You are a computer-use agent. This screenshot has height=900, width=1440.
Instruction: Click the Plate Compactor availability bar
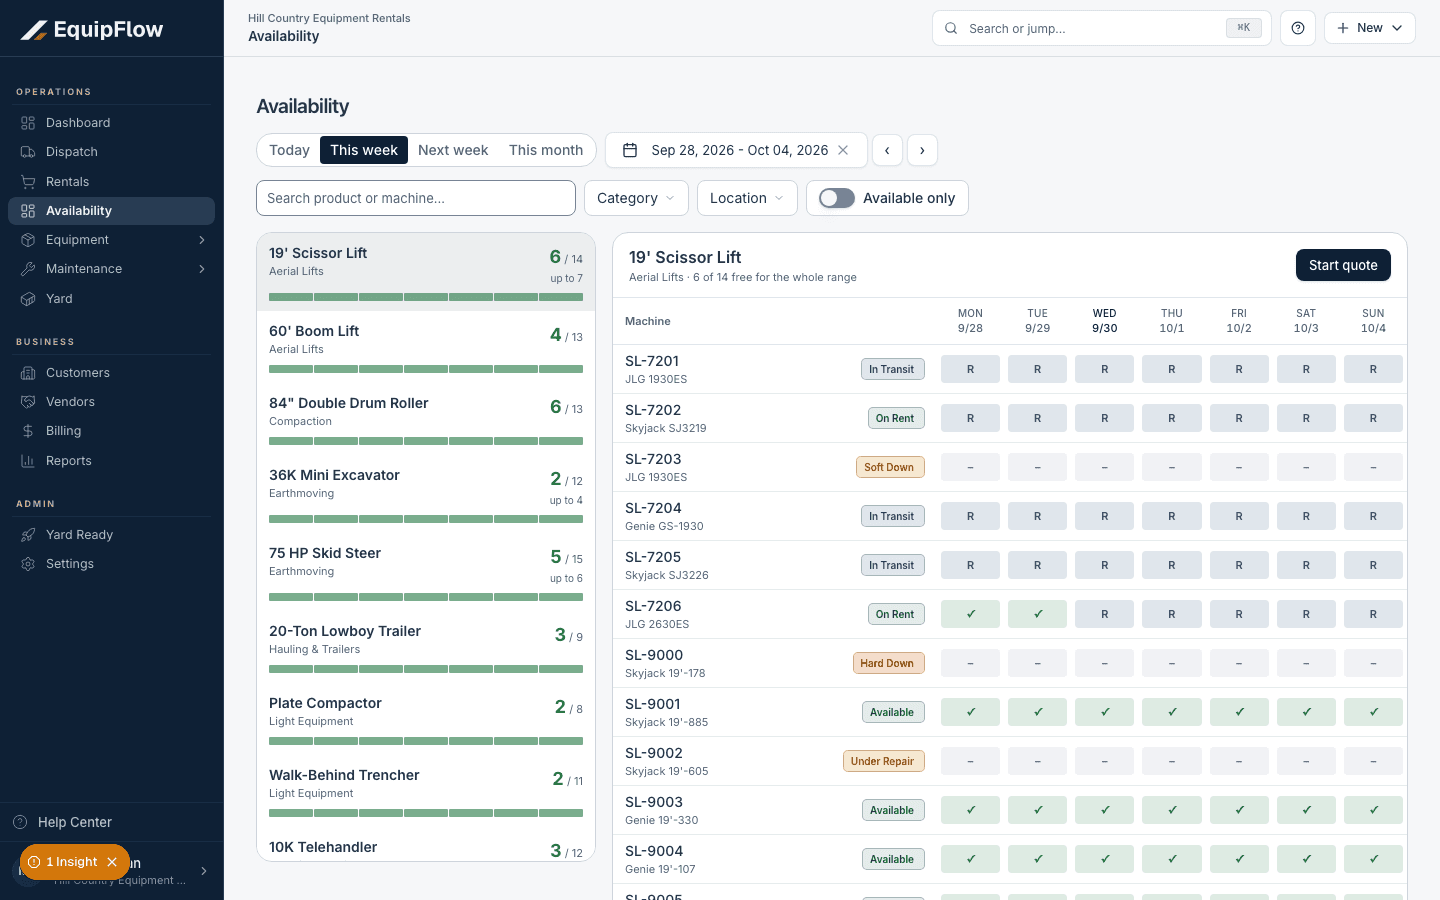point(426,741)
